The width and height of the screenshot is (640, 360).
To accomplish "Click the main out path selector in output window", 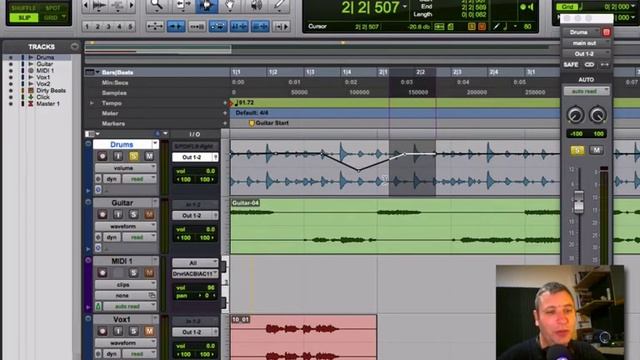I will [586, 43].
